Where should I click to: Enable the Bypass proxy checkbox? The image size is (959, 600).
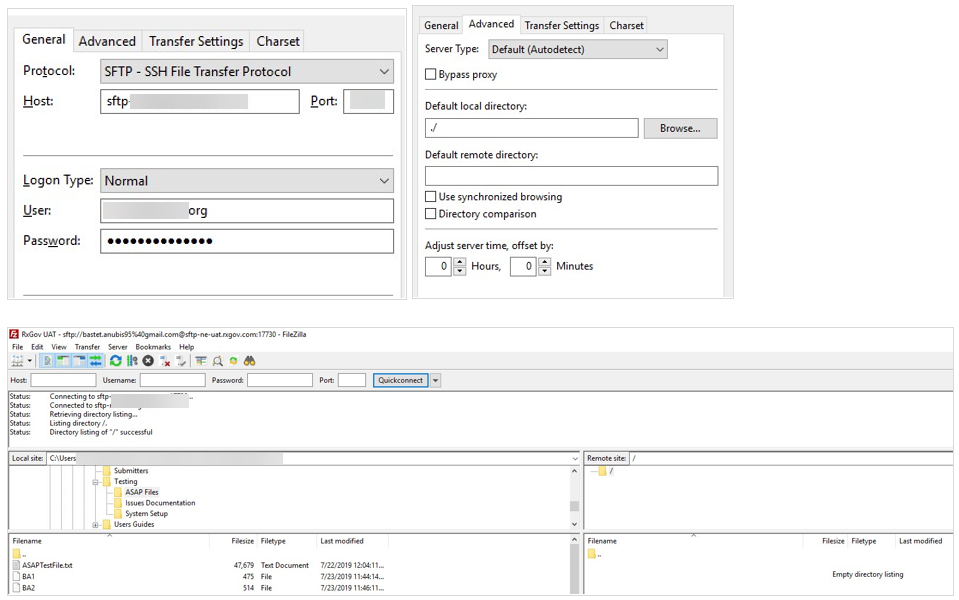click(x=431, y=74)
